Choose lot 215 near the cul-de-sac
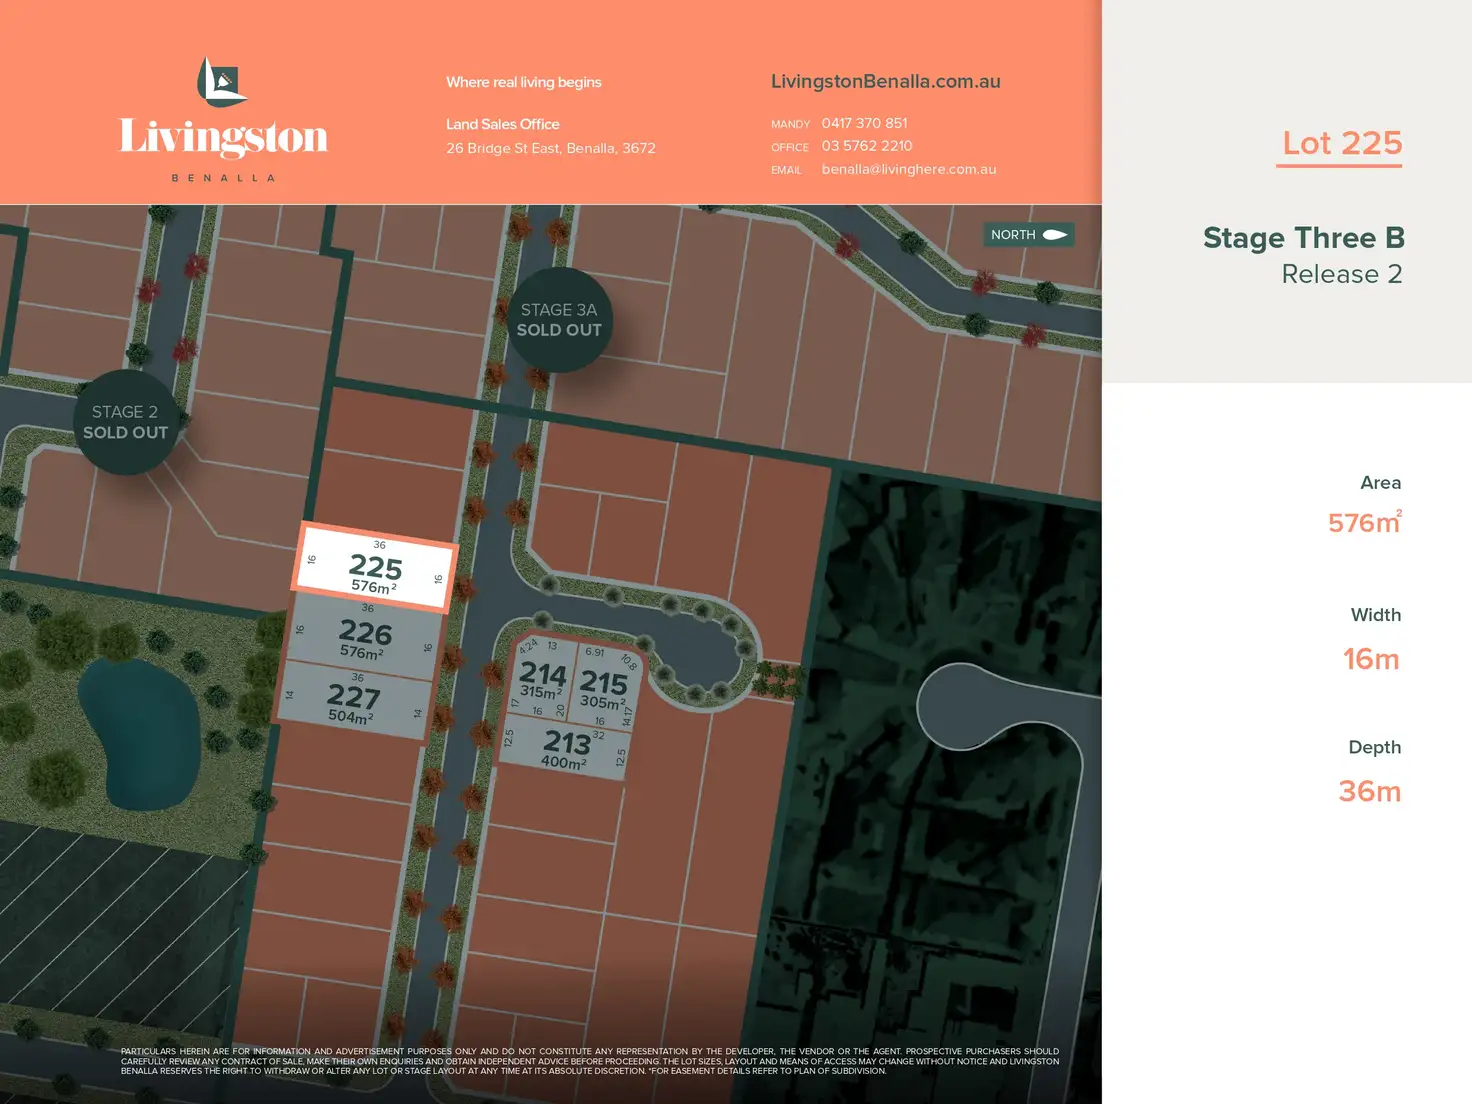Viewport: 1472px width, 1104px height. coord(603,686)
